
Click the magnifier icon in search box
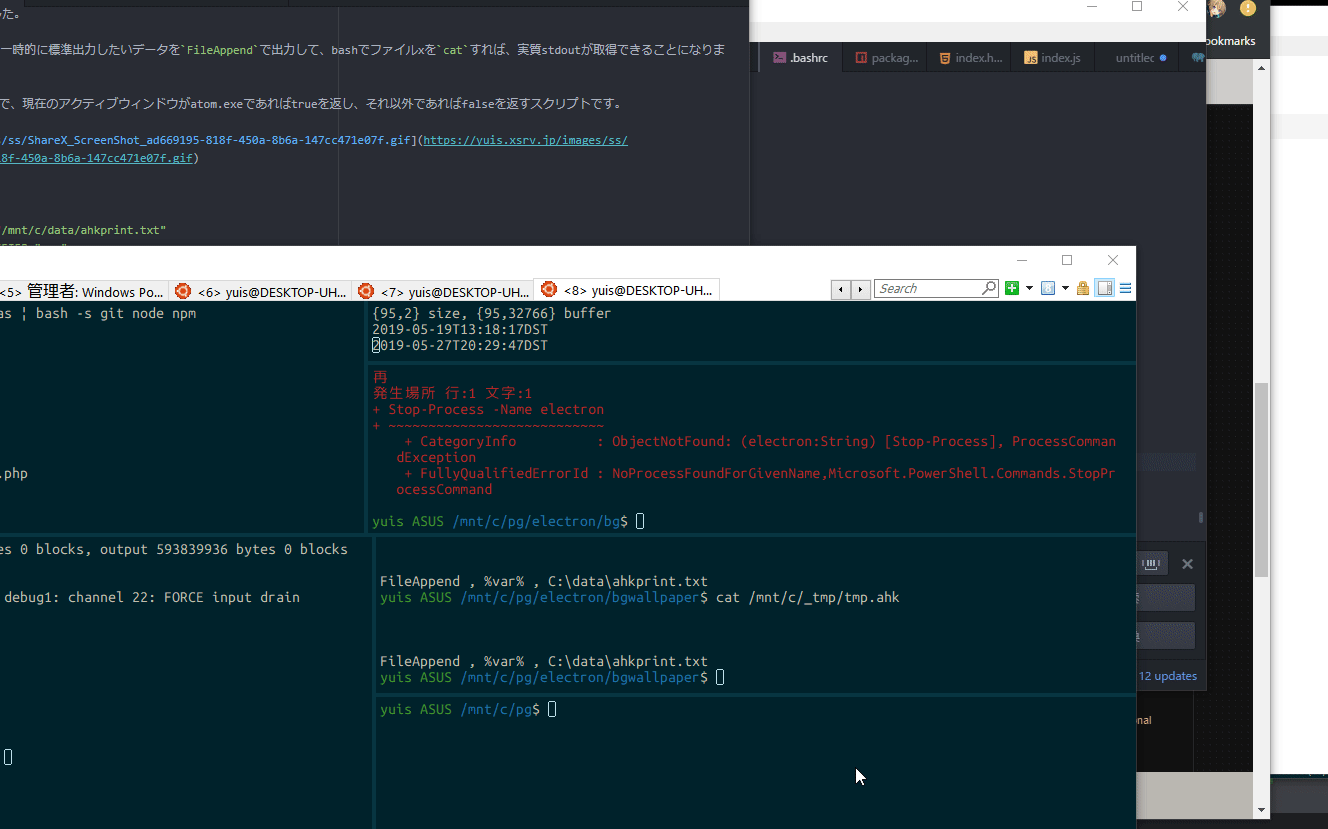pyautogui.click(x=989, y=289)
